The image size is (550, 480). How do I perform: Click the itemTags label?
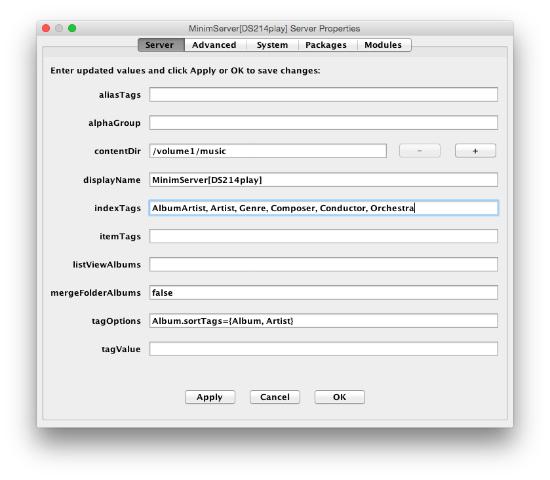(x=120, y=236)
